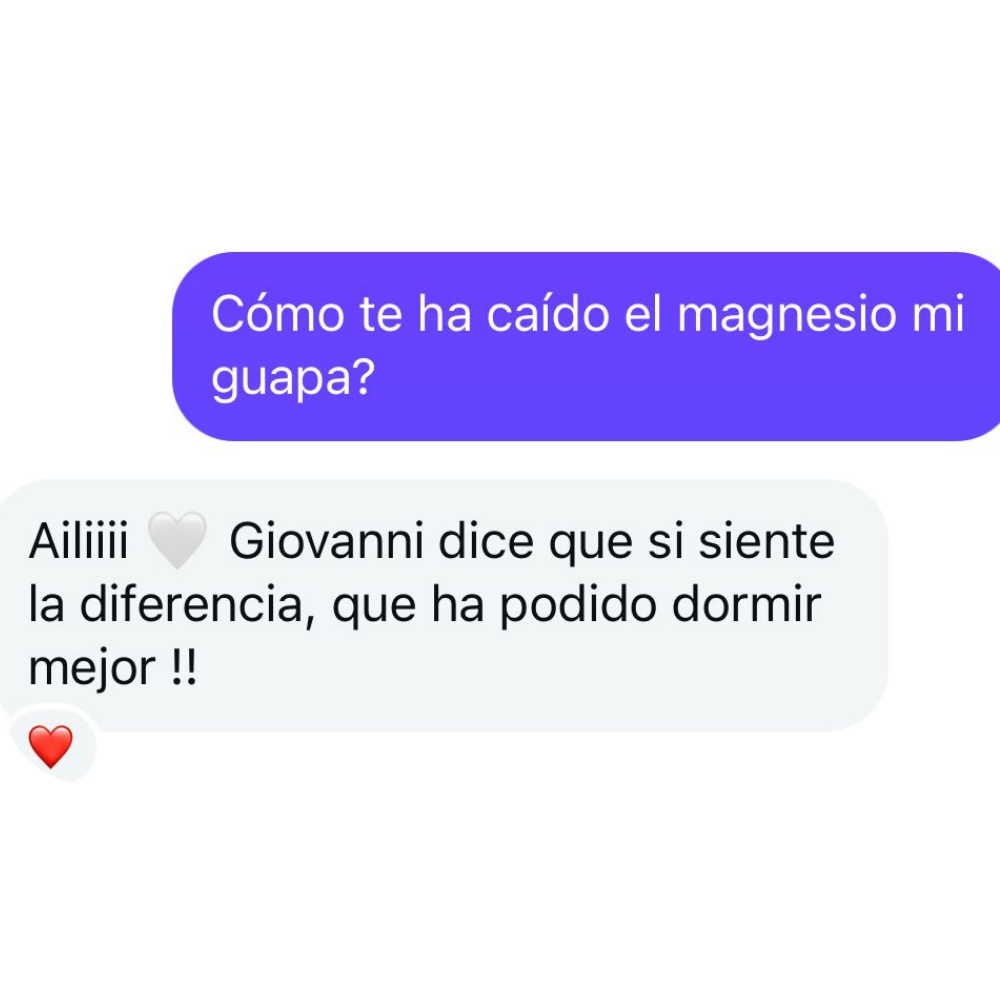Click the word "Cómo" in purple message

(x=278, y=313)
